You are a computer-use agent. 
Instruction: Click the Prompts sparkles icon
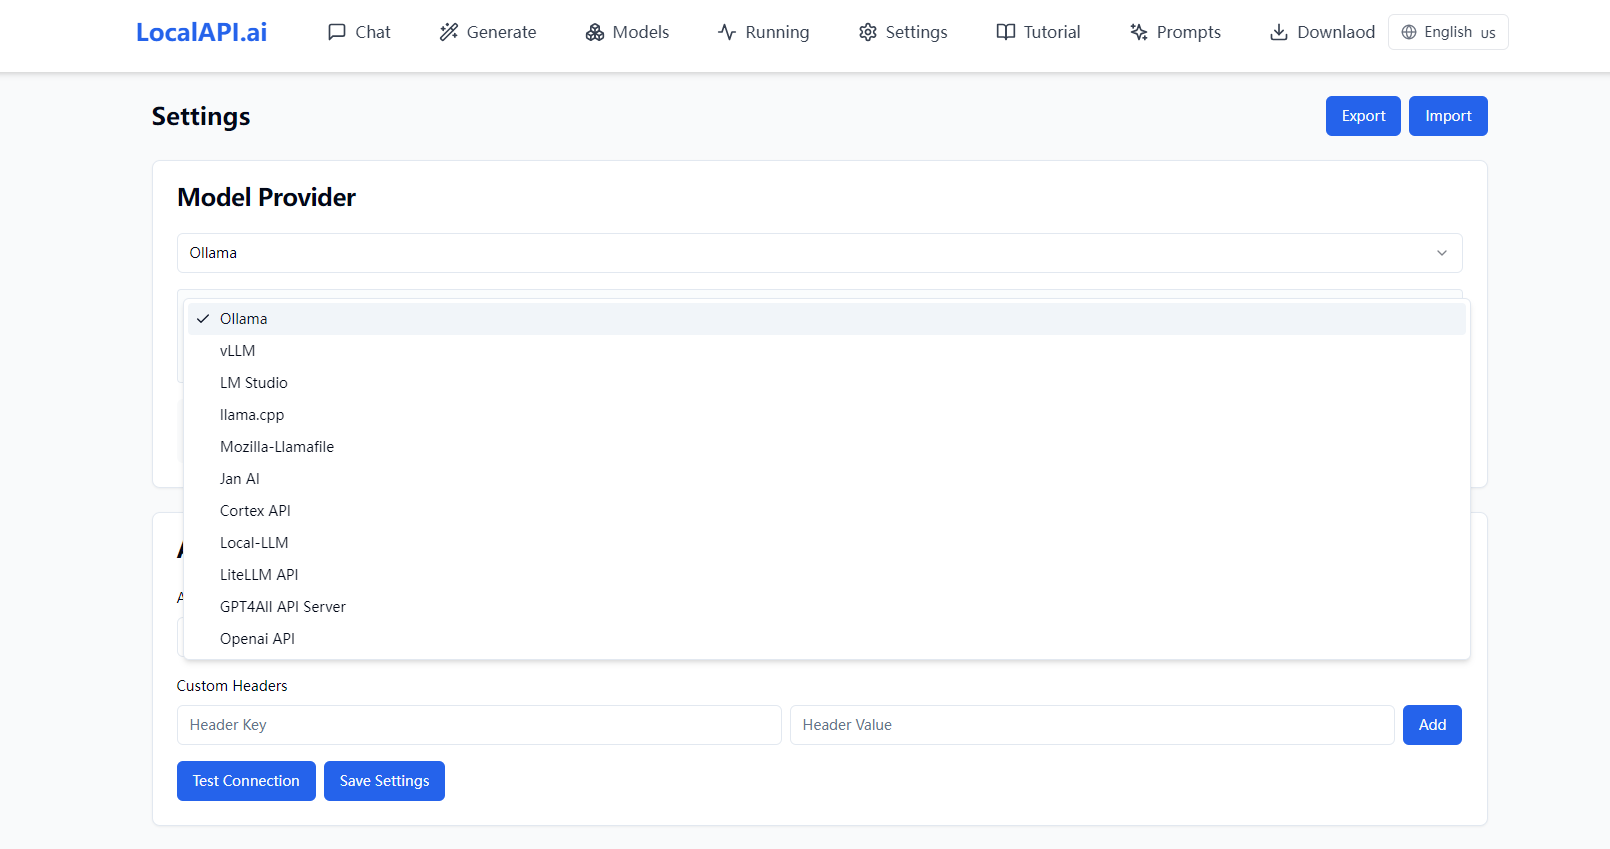pyautogui.click(x=1139, y=32)
